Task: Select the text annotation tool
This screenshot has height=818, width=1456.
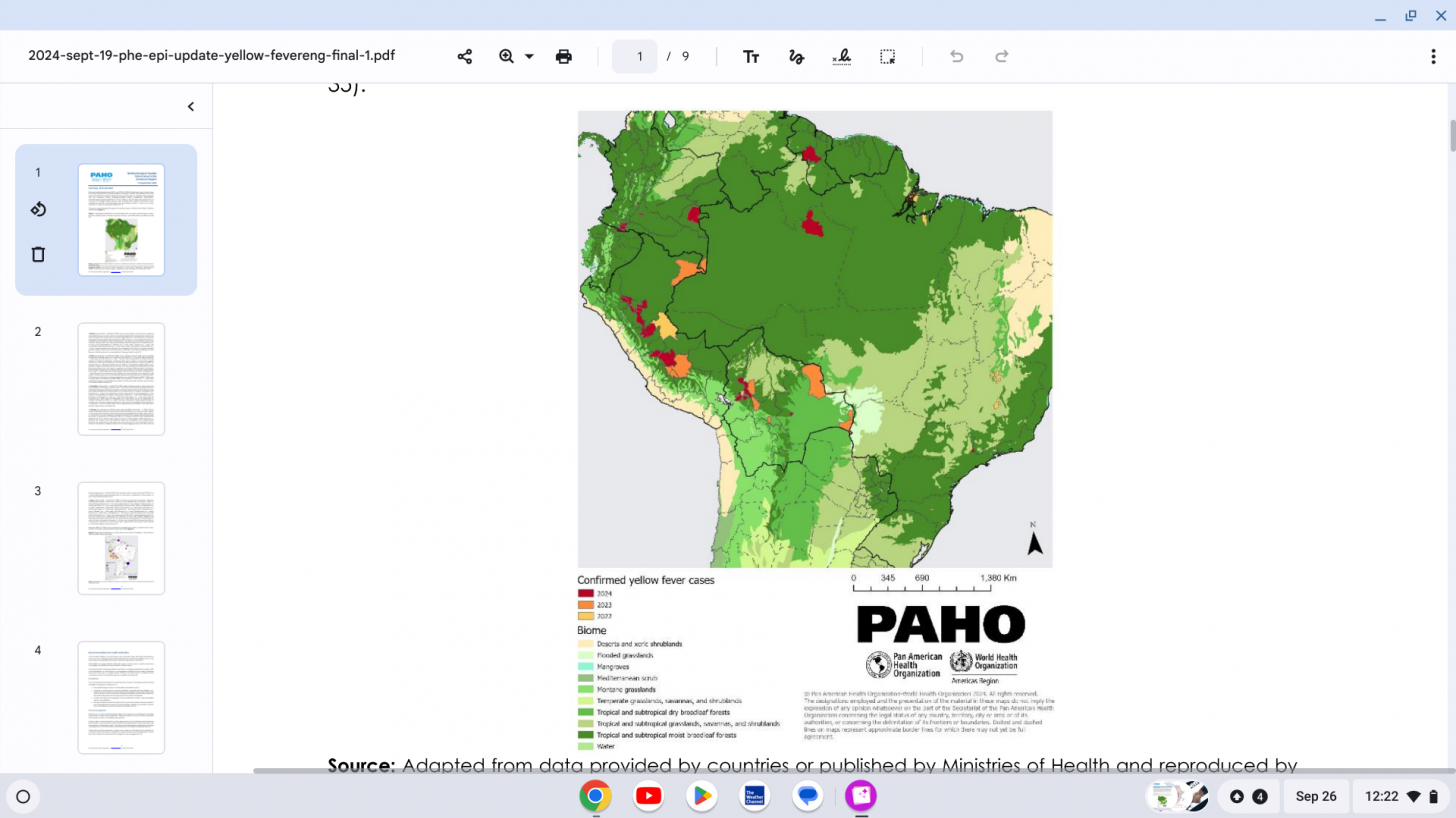Action: pyautogui.click(x=751, y=57)
